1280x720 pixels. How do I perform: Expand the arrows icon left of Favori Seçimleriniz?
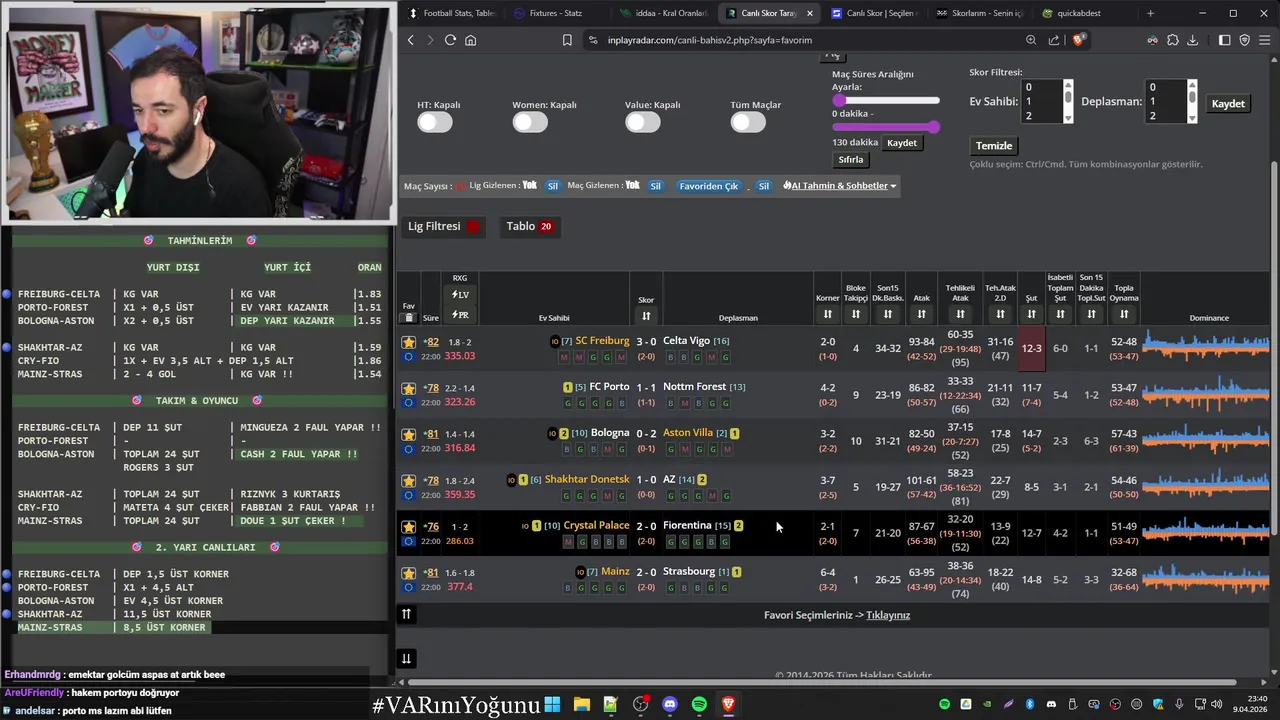[406, 614]
